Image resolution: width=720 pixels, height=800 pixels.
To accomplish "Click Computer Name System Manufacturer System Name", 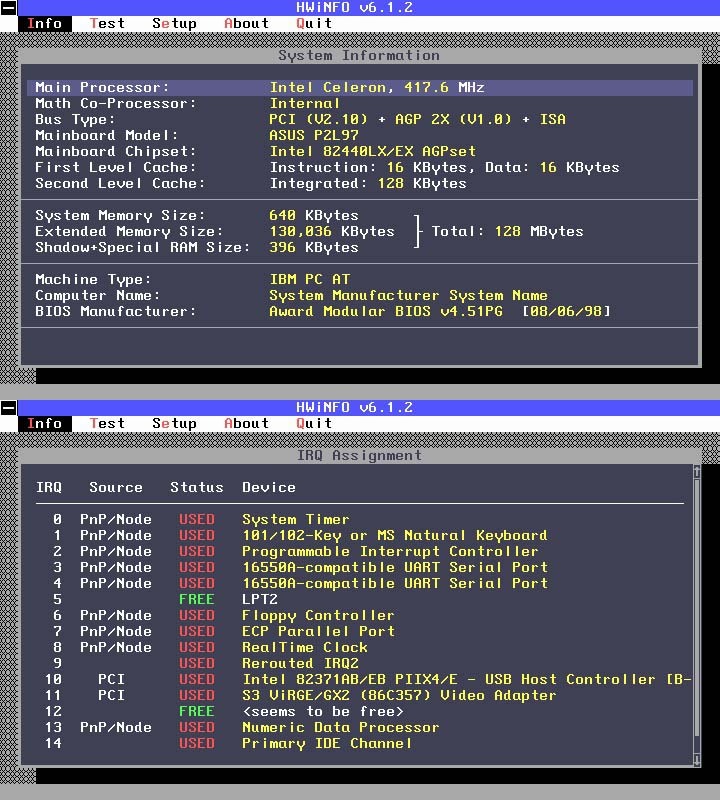I will (408, 295).
